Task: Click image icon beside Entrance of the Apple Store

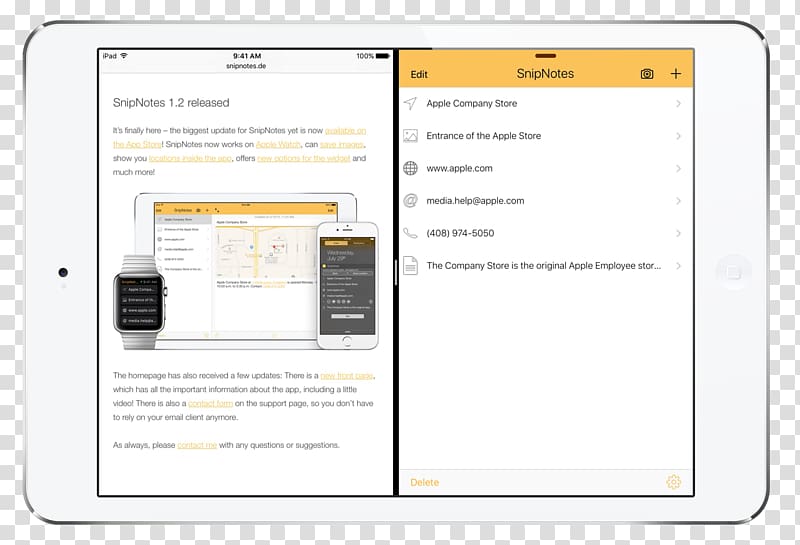Action: [410, 136]
